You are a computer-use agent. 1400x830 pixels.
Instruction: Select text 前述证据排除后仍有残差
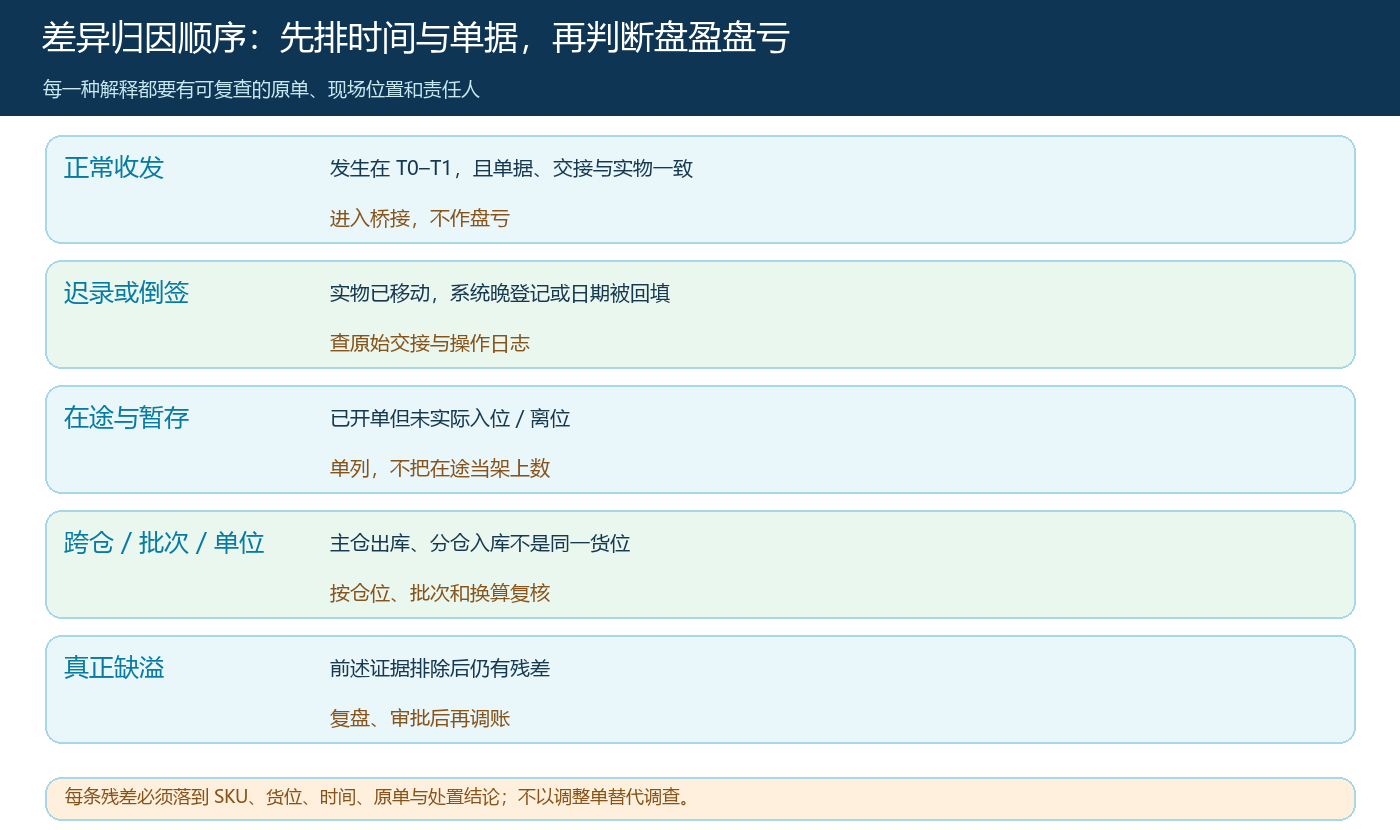(440, 668)
